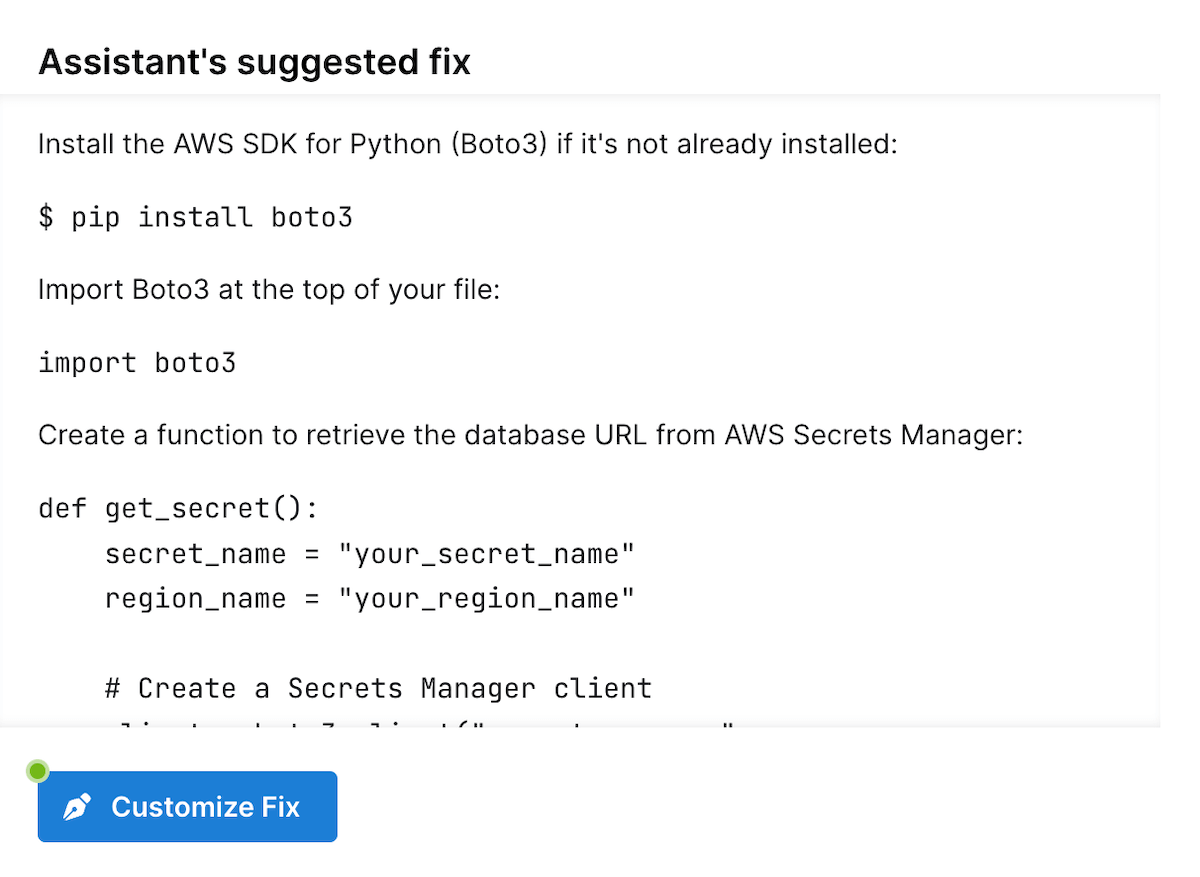This screenshot has width=1200, height=877.
Task: Click the "(Boto3)" text in first sentence
Action: tap(499, 144)
